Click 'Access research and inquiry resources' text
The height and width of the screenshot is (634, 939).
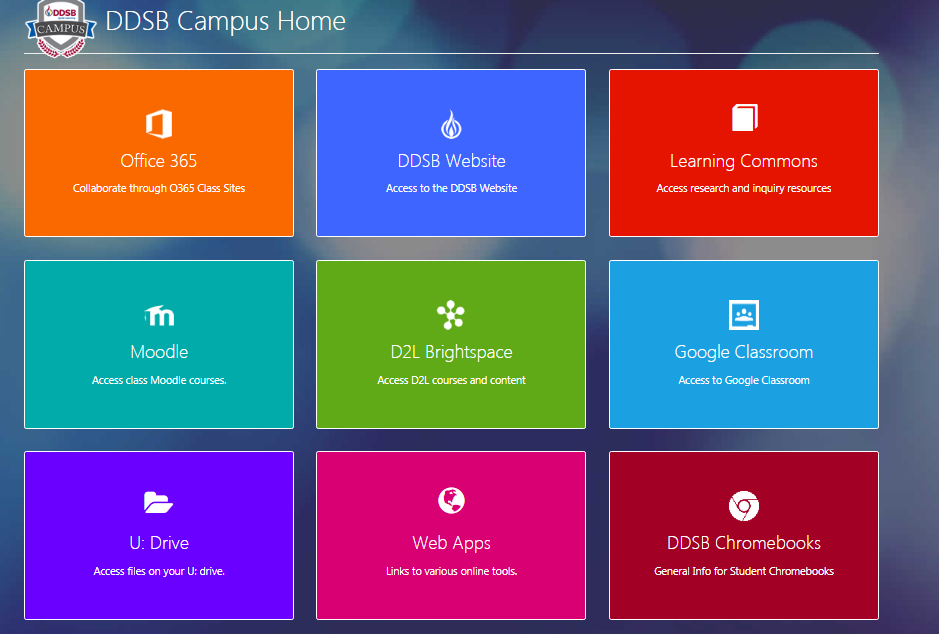[x=744, y=189]
